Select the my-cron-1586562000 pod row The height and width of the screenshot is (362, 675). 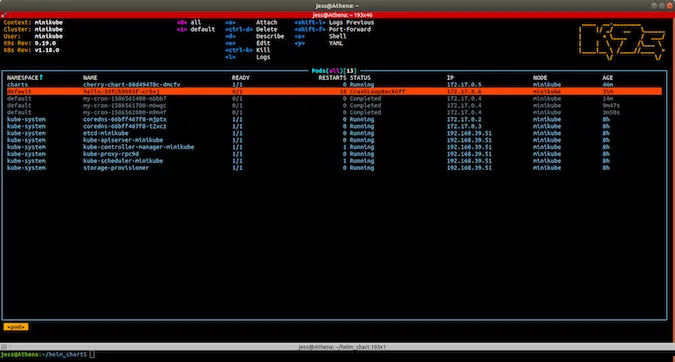(334, 112)
